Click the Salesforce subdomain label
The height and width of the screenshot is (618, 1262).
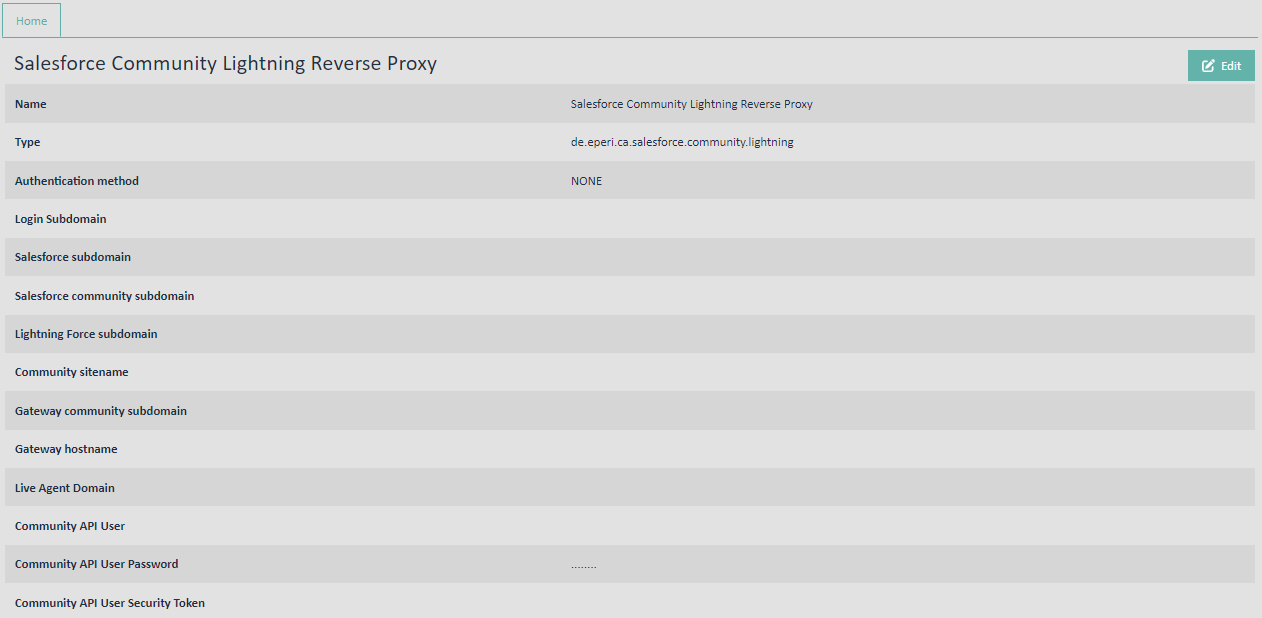pyautogui.click(x=73, y=257)
